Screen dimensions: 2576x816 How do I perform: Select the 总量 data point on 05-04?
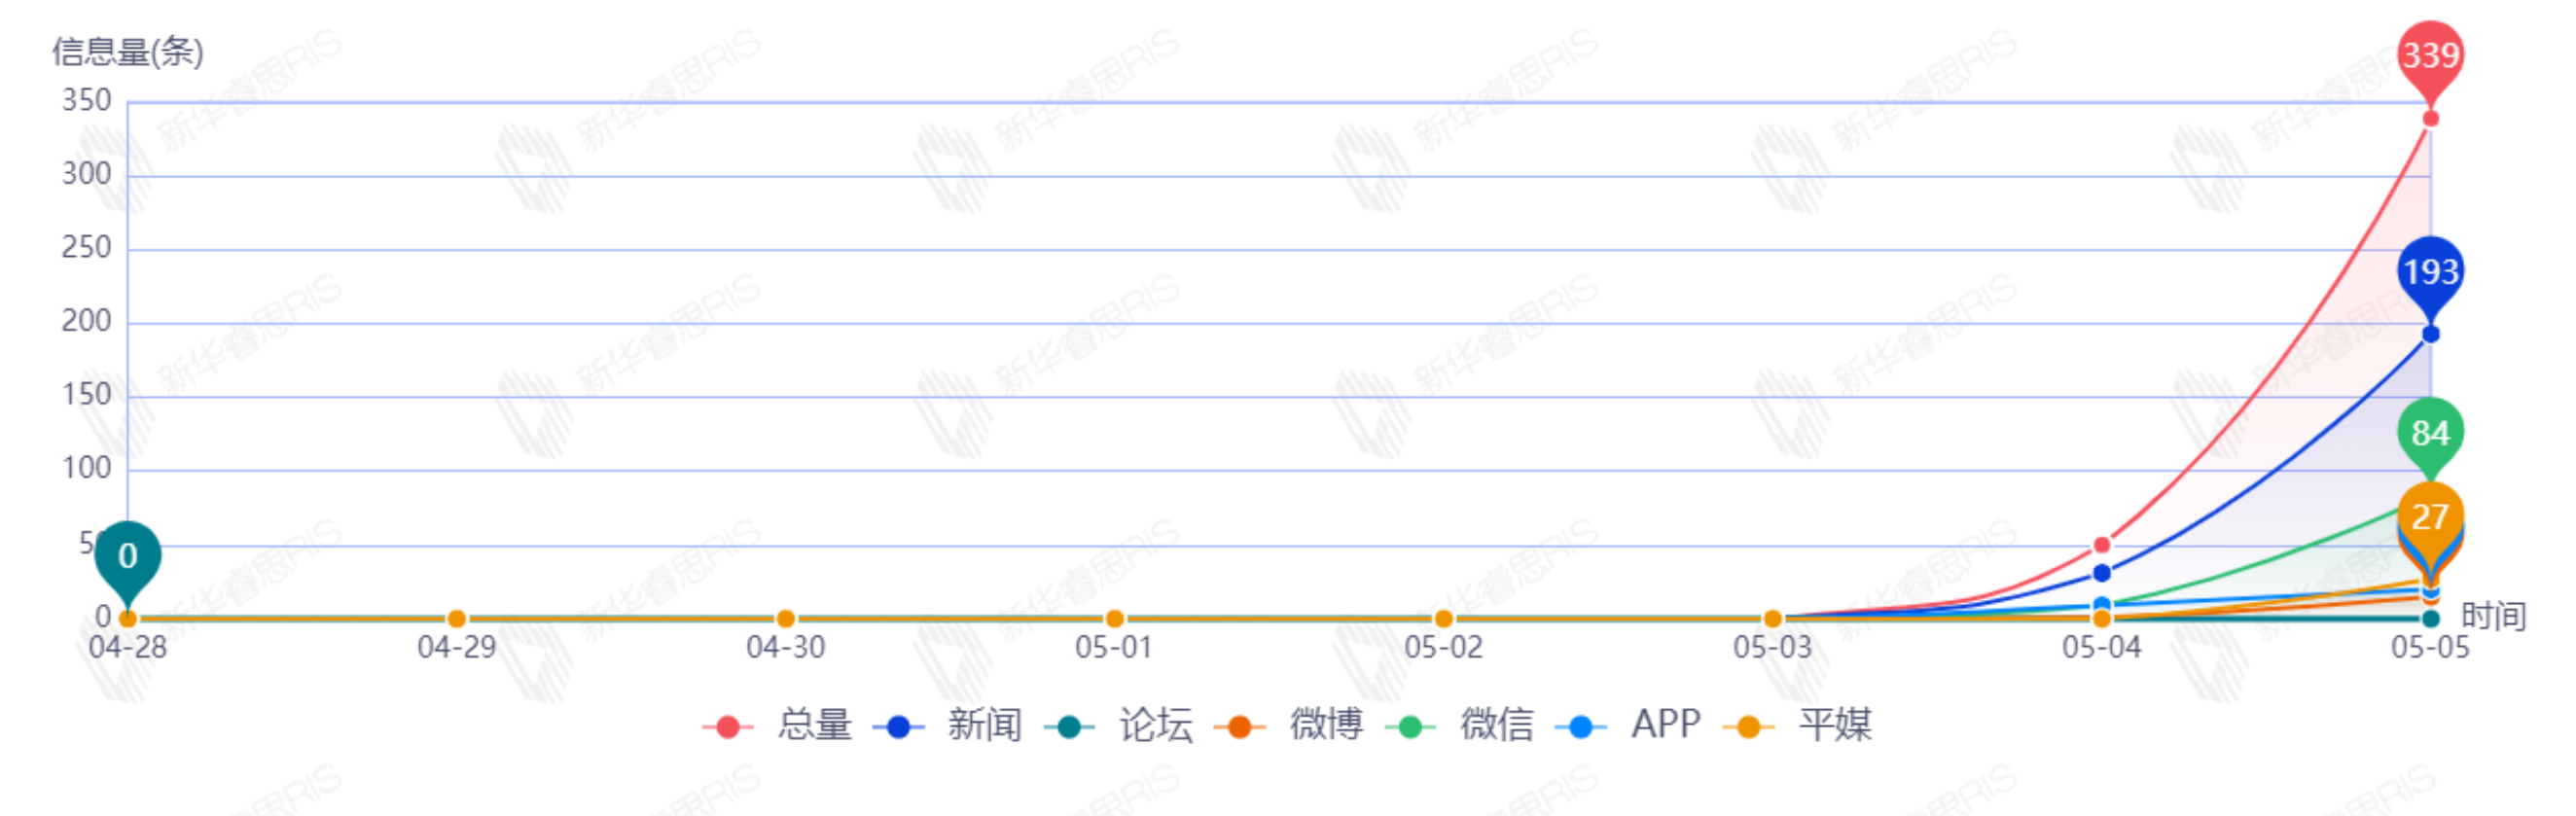point(2101,545)
